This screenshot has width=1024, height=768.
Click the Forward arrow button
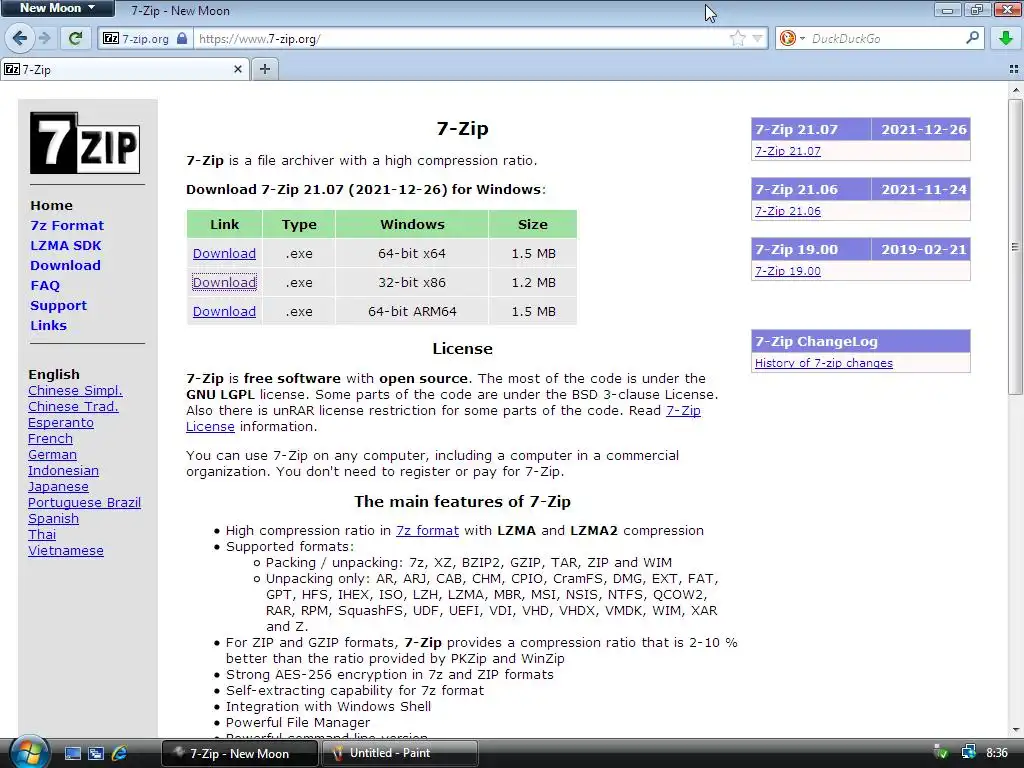(45, 39)
